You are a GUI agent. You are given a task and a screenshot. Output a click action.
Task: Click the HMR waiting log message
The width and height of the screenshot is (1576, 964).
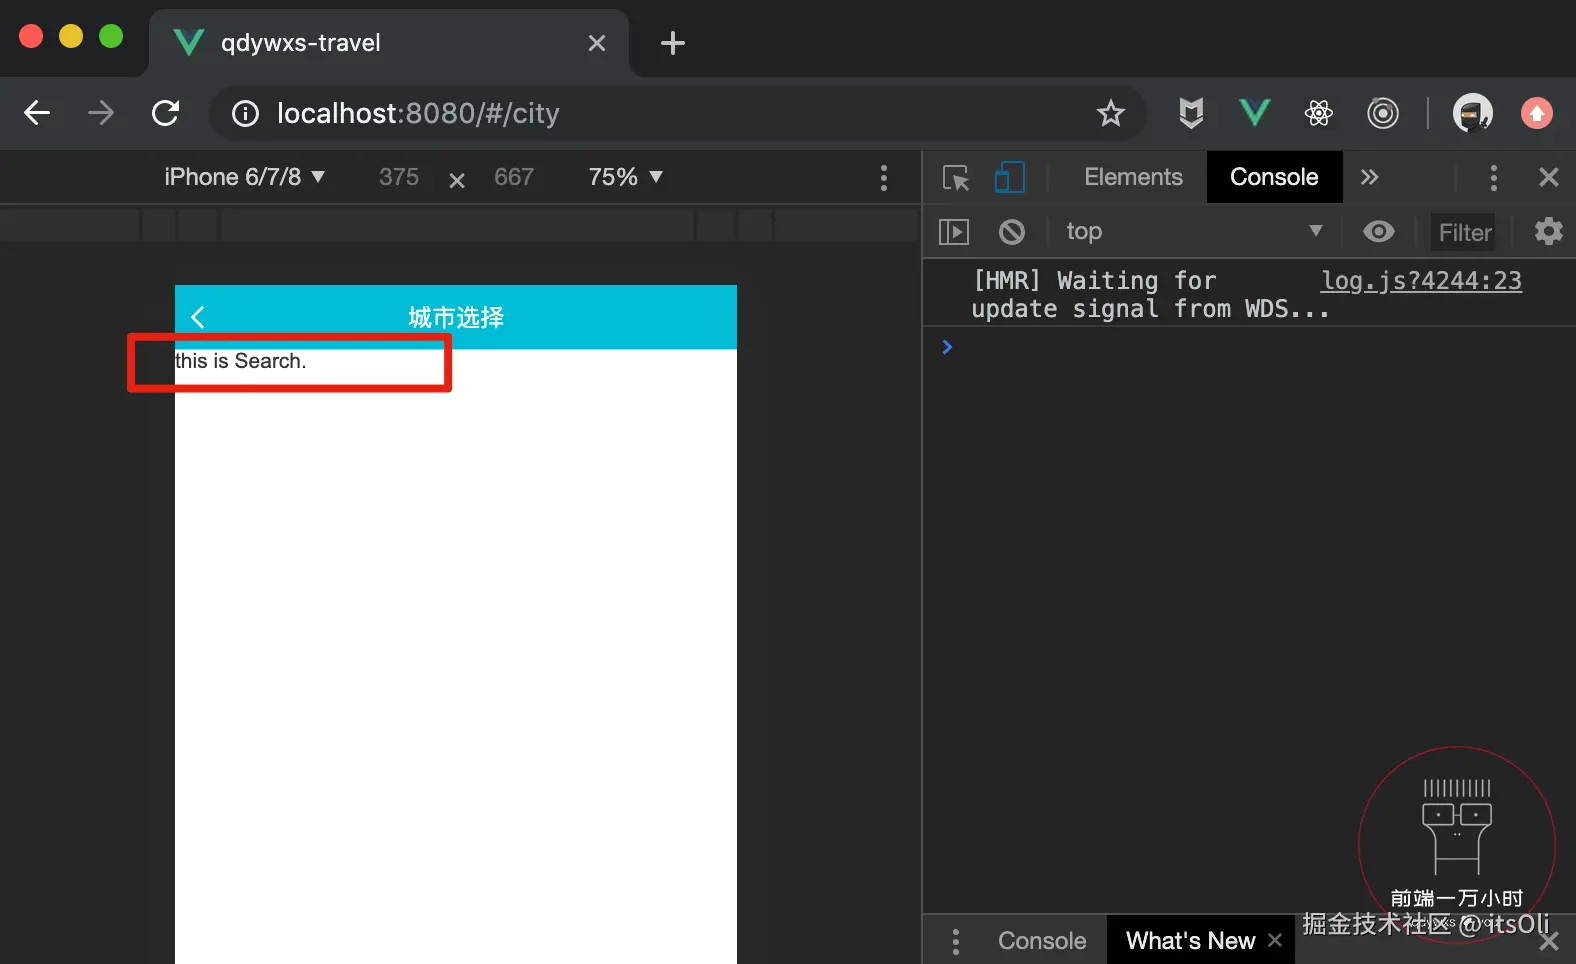point(1150,295)
